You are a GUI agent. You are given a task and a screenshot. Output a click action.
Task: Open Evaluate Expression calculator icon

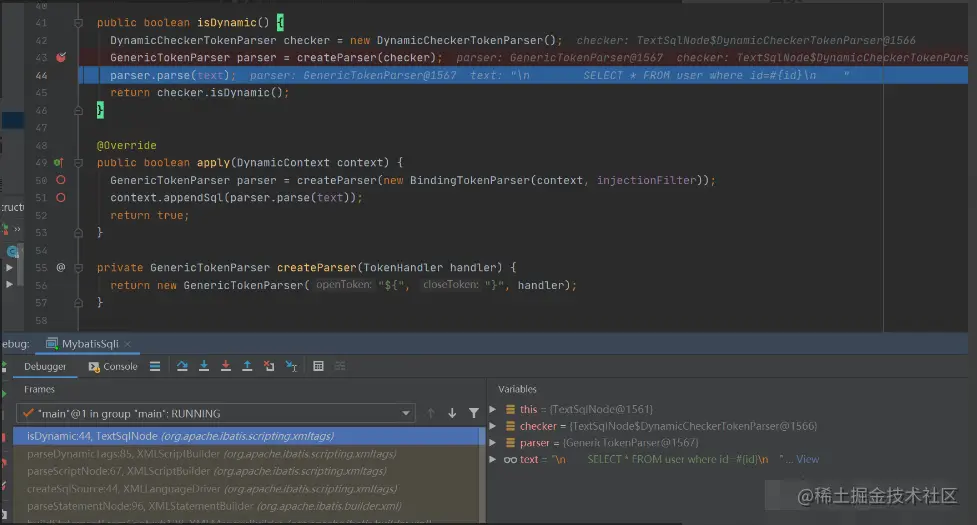click(x=318, y=366)
